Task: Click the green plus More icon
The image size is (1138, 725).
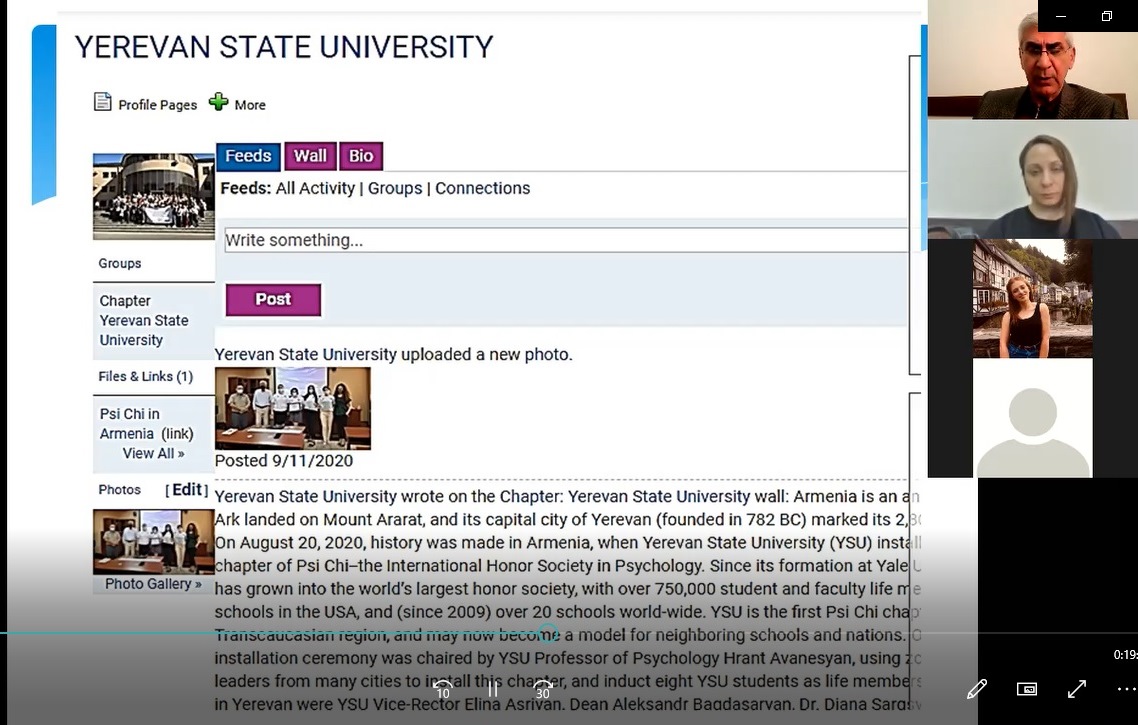Action: [219, 102]
